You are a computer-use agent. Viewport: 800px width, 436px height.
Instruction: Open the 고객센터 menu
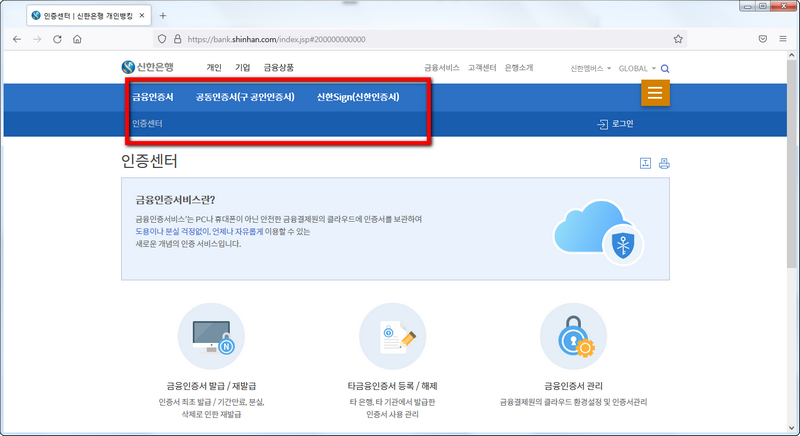point(482,67)
